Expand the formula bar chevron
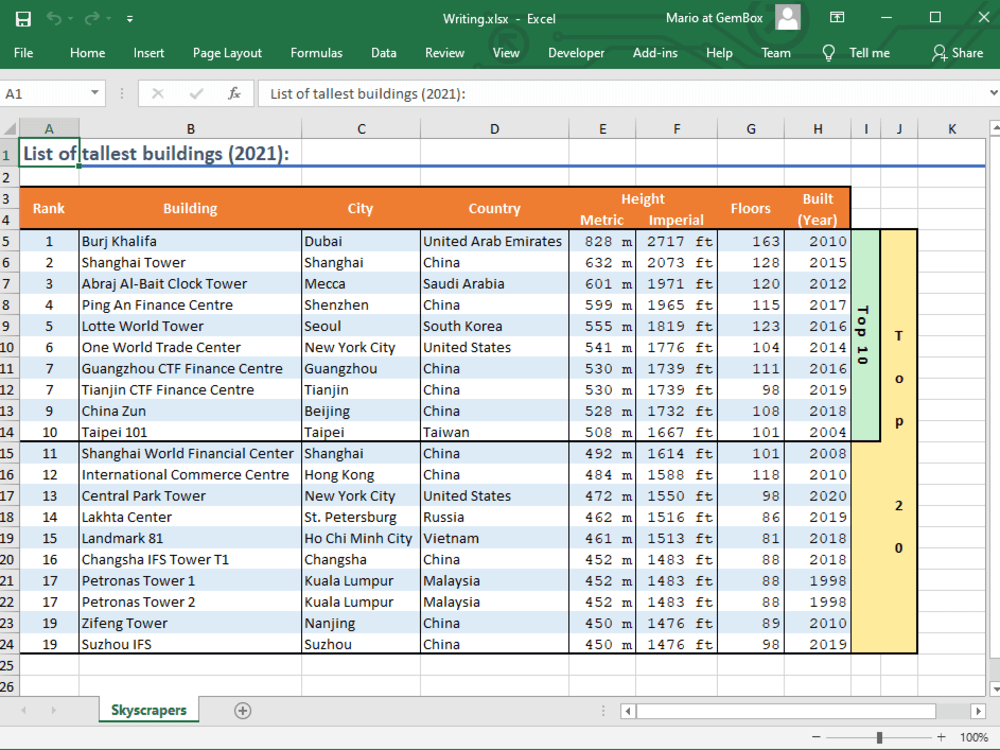Image resolution: width=1000 pixels, height=750 pixels. [993, 93]
